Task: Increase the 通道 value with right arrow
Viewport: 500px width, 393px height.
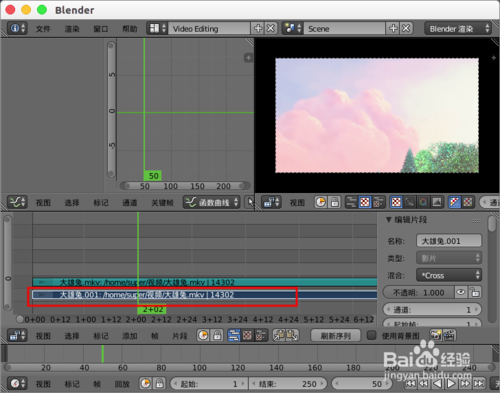Action: coord(477,310)
